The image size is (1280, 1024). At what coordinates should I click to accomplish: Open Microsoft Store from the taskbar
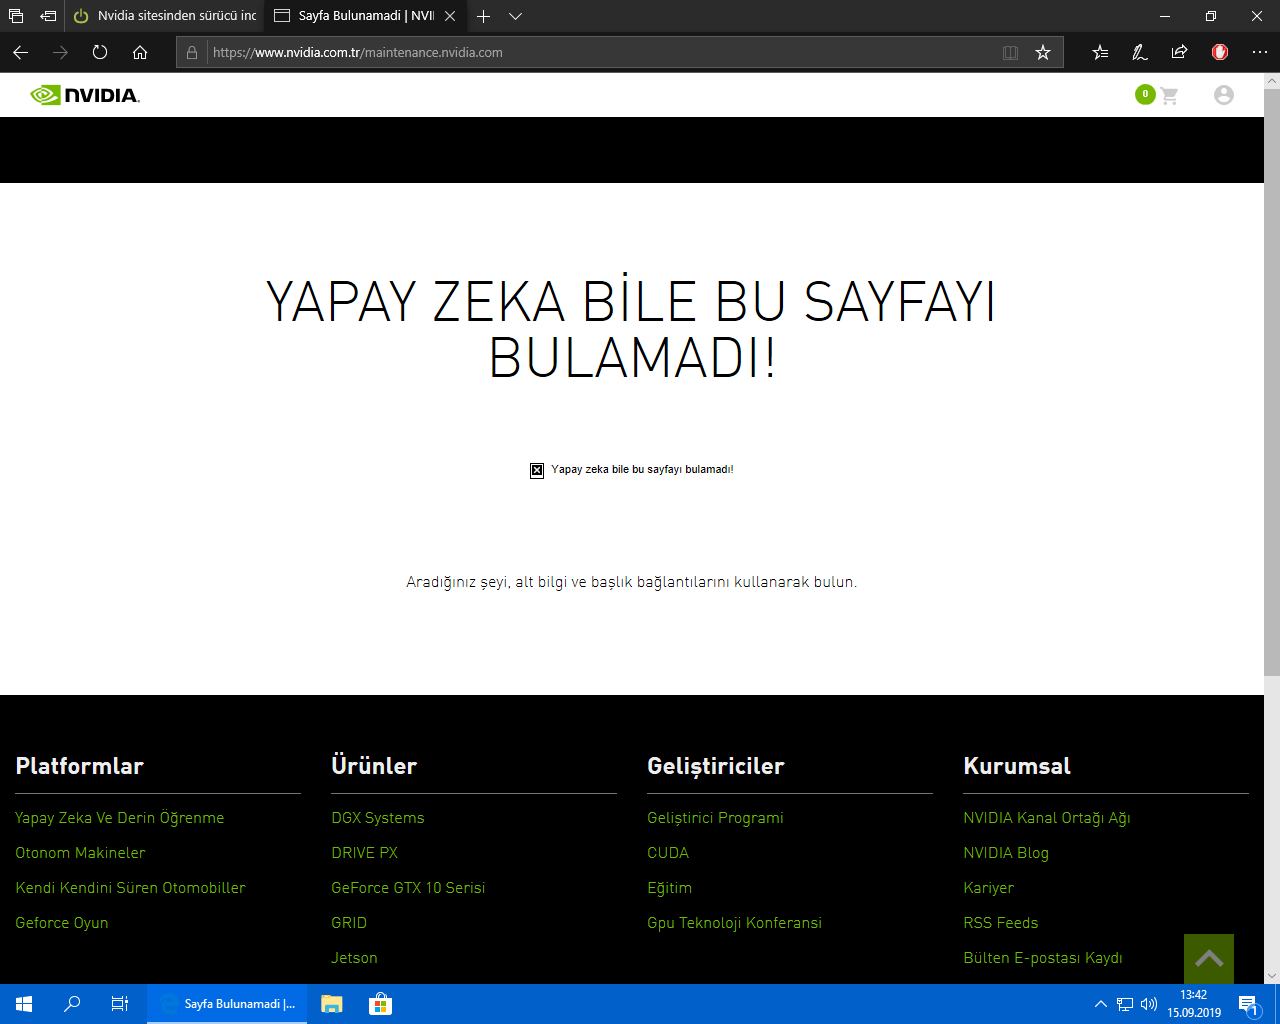[380, 1004]
